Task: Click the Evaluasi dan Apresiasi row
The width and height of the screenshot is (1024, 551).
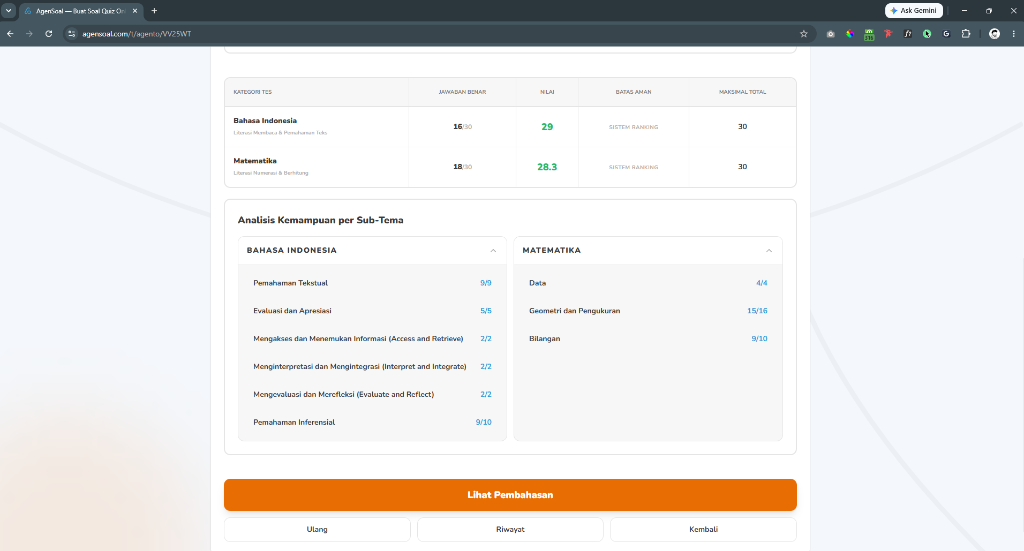Action: 372,311
